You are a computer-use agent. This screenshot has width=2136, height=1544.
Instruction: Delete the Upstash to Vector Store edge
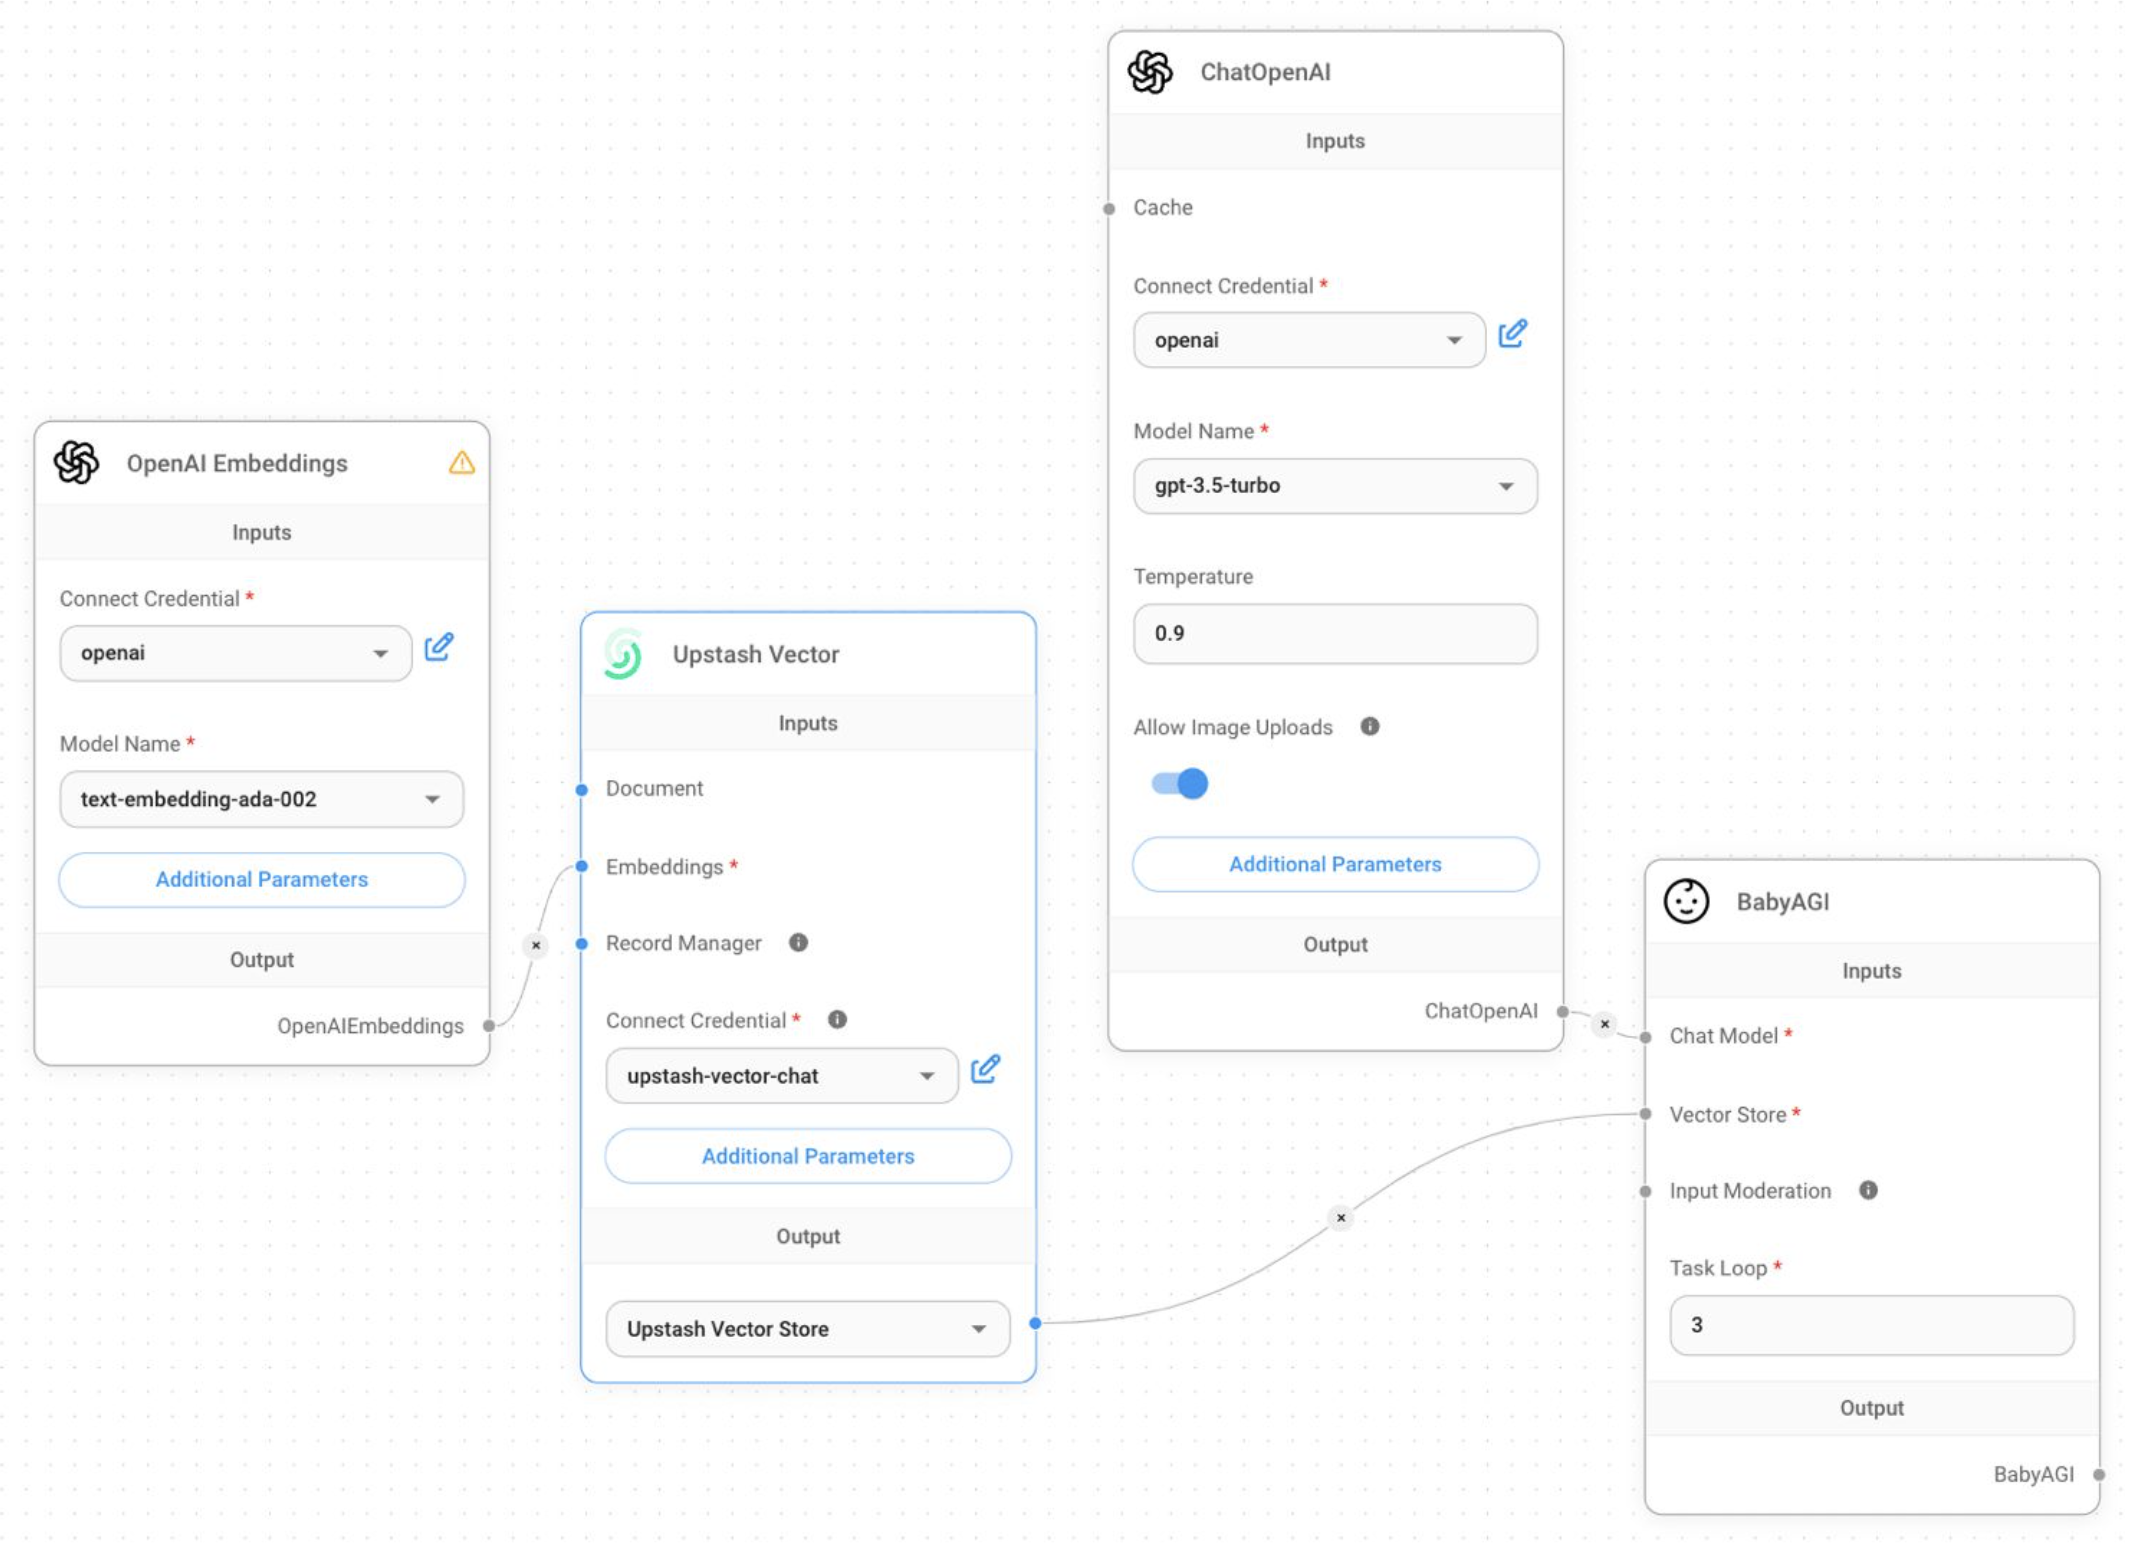tap(1340, 1217)
